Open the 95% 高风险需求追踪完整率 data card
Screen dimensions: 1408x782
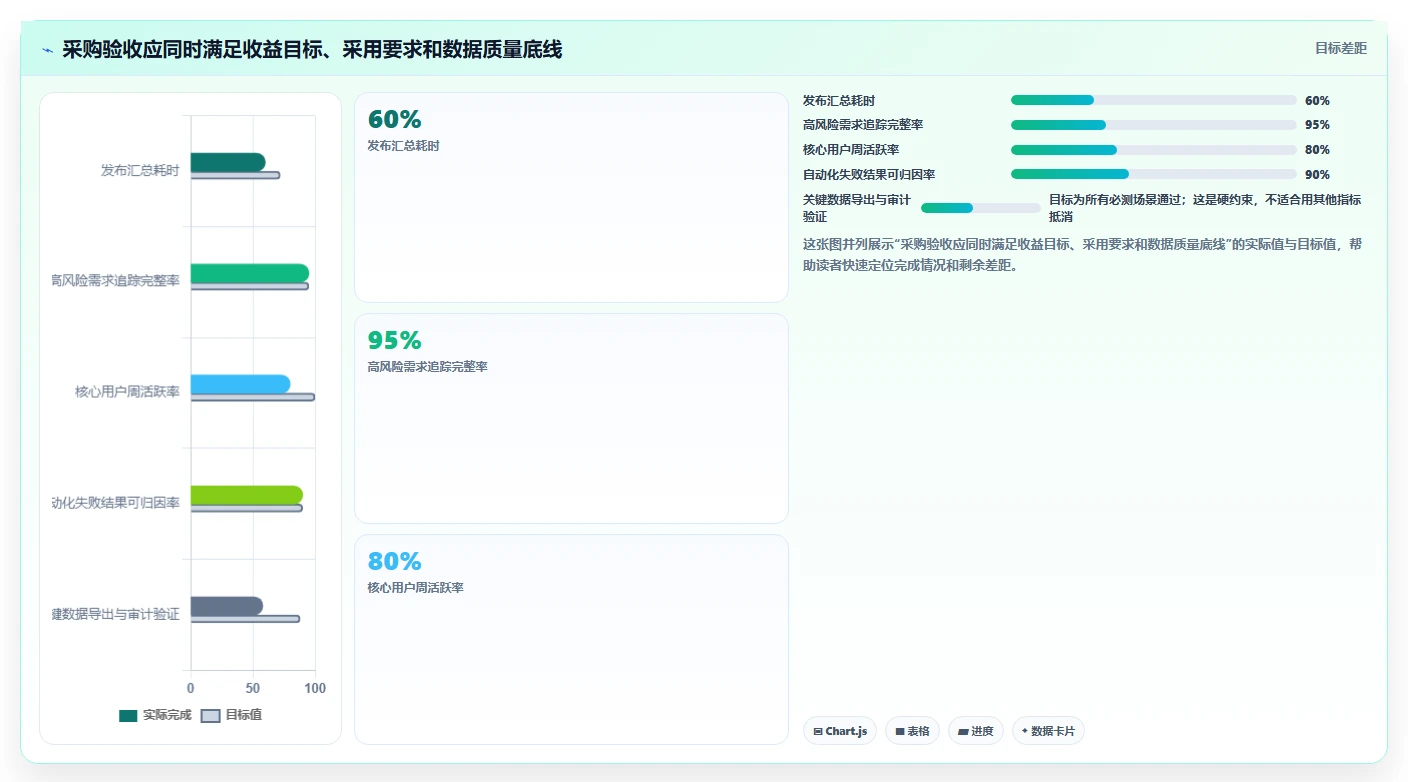tap(571, 418)
